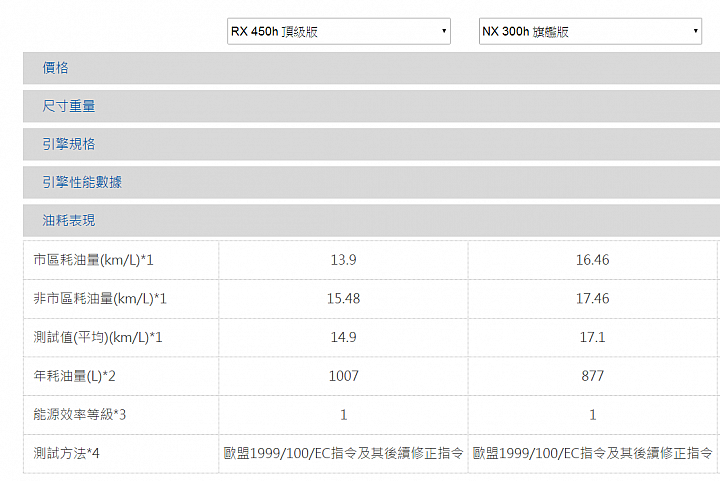Screen dimensions: 720x481
Task: Open the NX 300h 旗艦版 model dropdown
Action: (590, 31)
